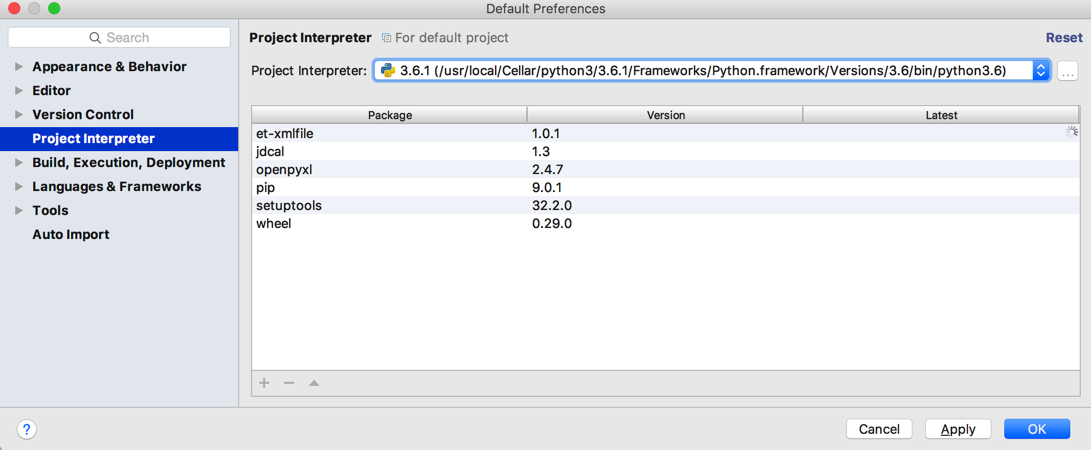The height and width of the screenshot is (450, 1091).
Task: Focus the settings Search field
Action: pos(120,37)
